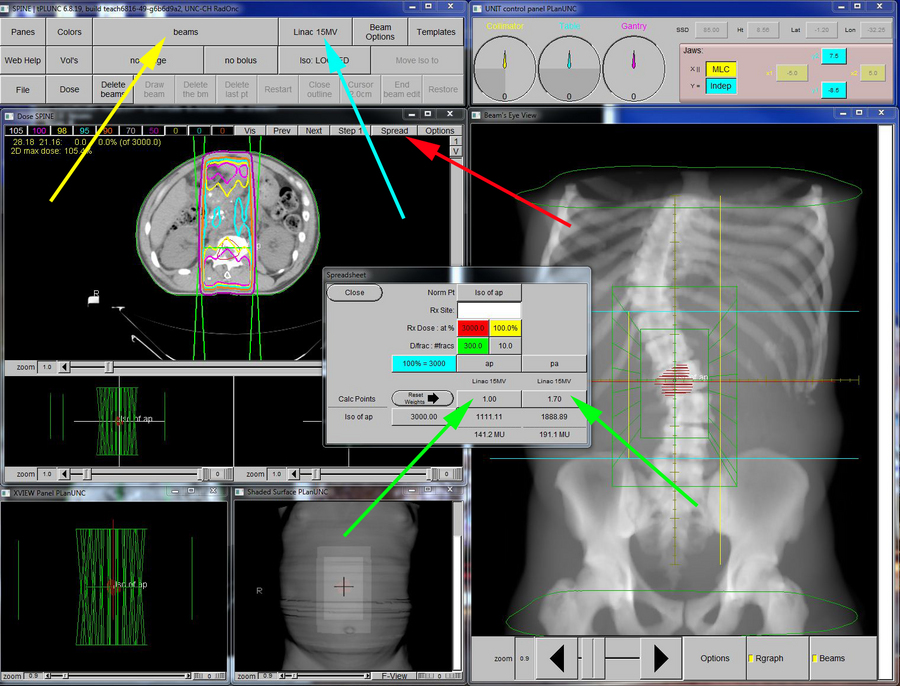Open the Linac 15MV machine selector
The width and height of the screenshot is (900, 686).
(x=315, y=31)
